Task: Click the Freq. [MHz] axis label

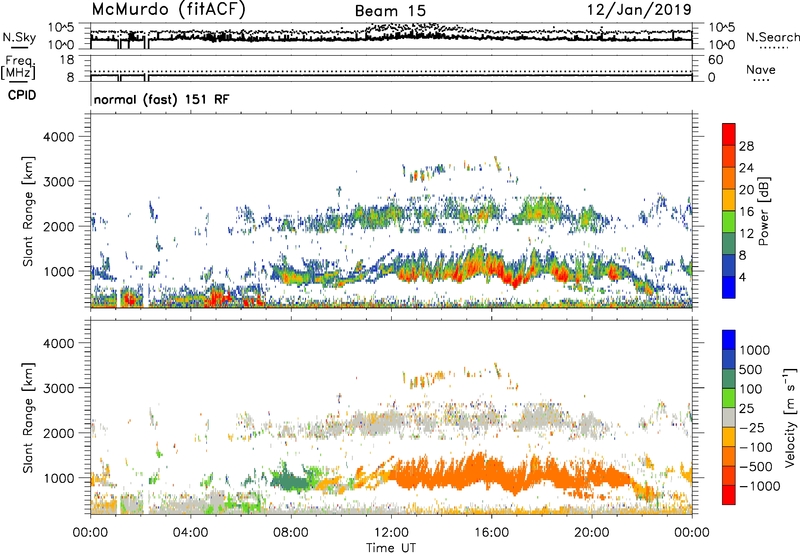Action: (x=18, y=67)
